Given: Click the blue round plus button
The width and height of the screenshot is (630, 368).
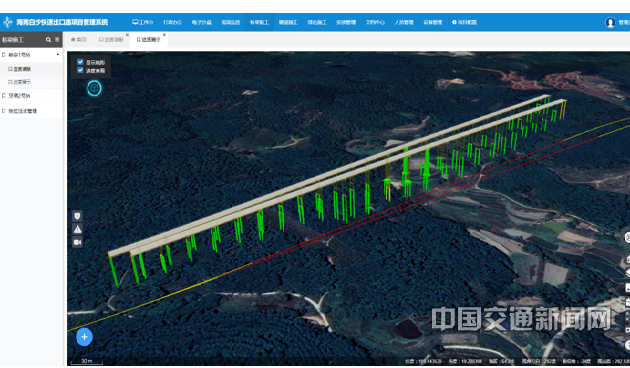Looking at the screenshot, I should pos(84,337).
